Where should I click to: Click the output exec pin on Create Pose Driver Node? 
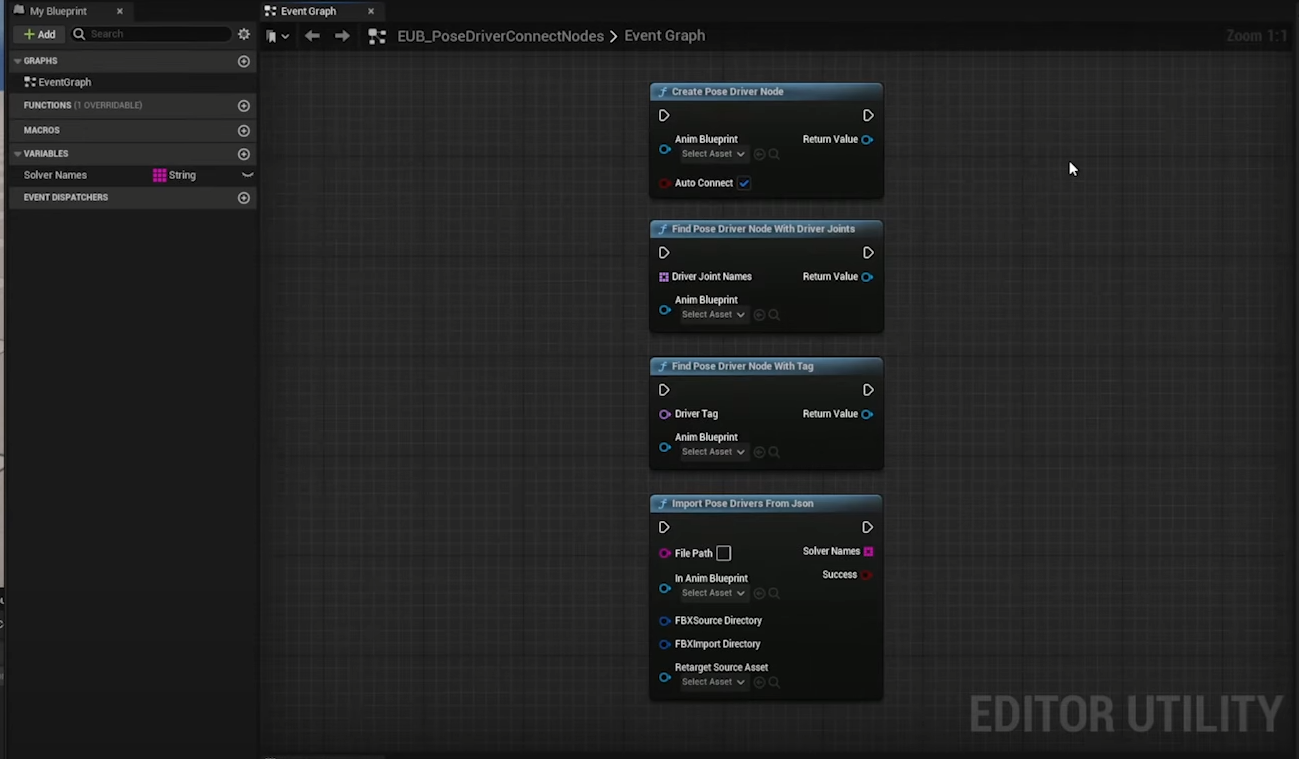pos(867,116)
